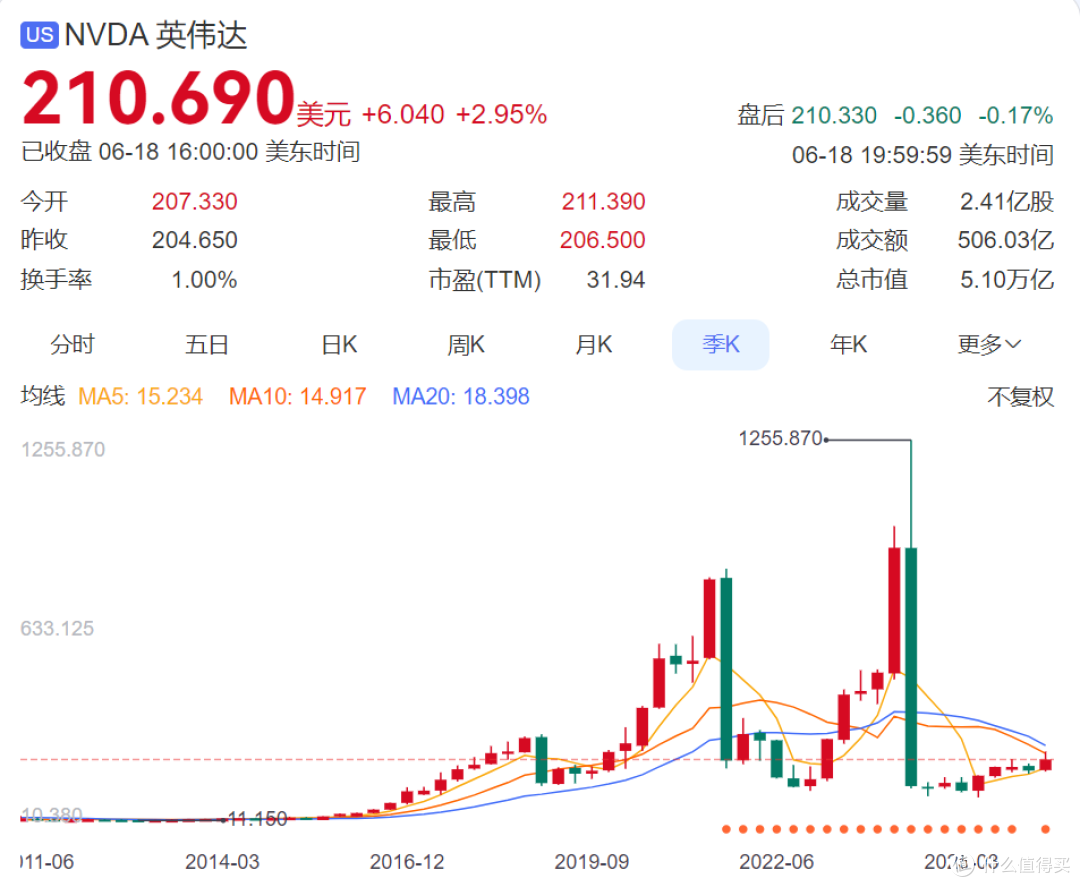Switch to the 分时 chart tab
Viewport: 1080px width, 887px height.
click(72, 344)
